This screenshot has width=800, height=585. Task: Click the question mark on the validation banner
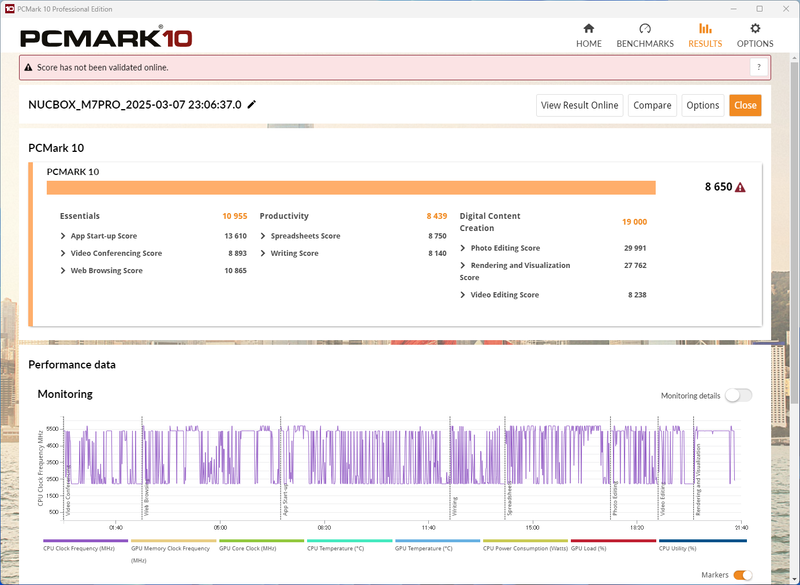click(x=758, y=64)
